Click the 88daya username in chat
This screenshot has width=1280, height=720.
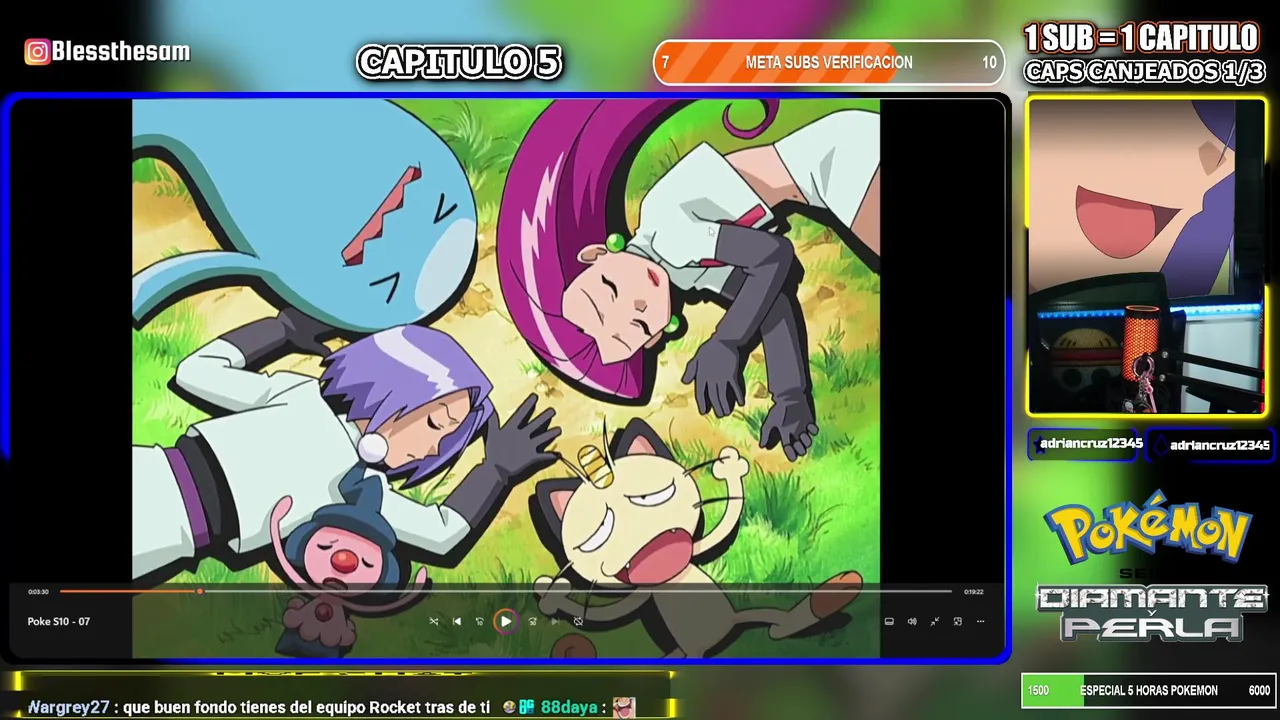click(569, 707)
